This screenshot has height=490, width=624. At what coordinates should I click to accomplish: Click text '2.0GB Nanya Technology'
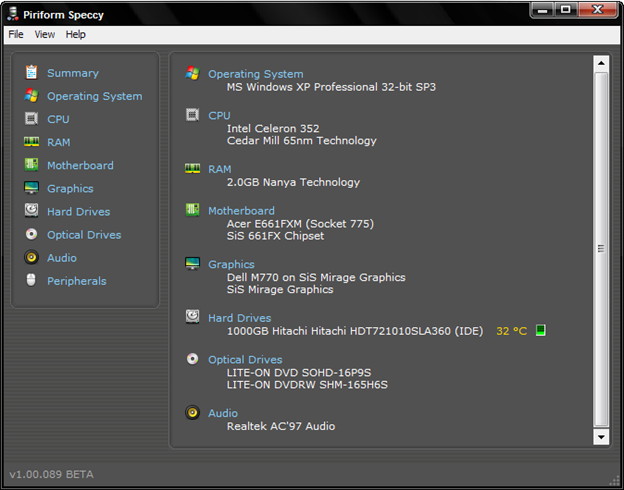point(293,182)
